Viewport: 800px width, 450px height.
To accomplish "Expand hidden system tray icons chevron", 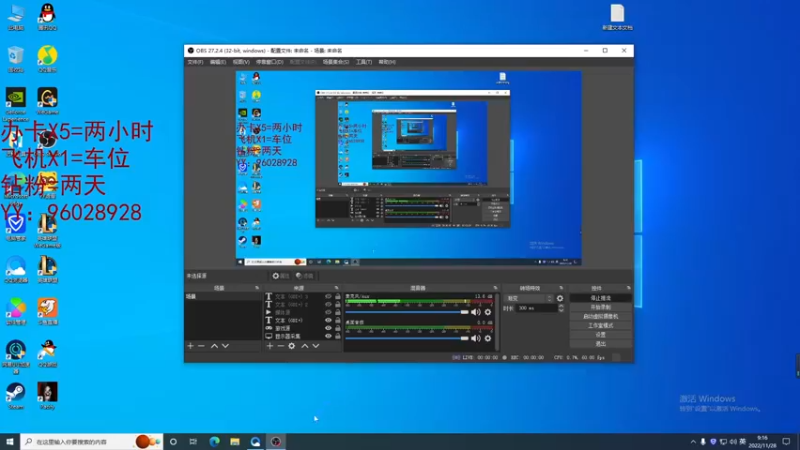I will 693,442.
